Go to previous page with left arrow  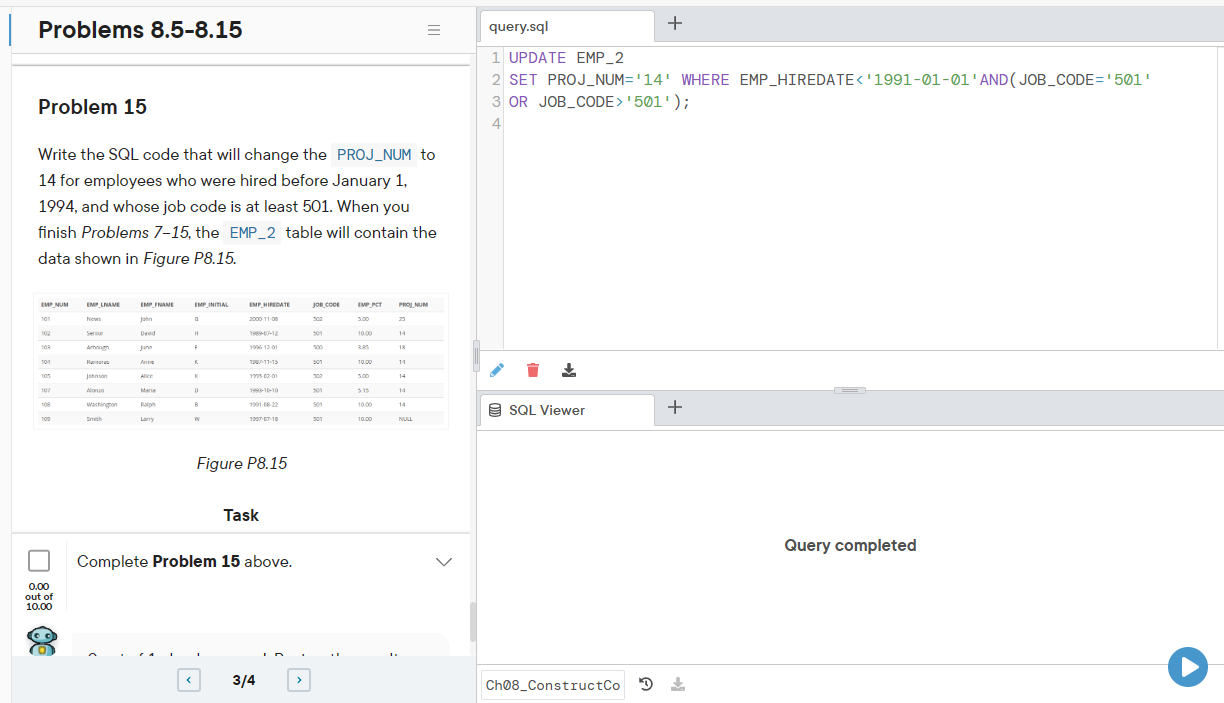[188, 679]
